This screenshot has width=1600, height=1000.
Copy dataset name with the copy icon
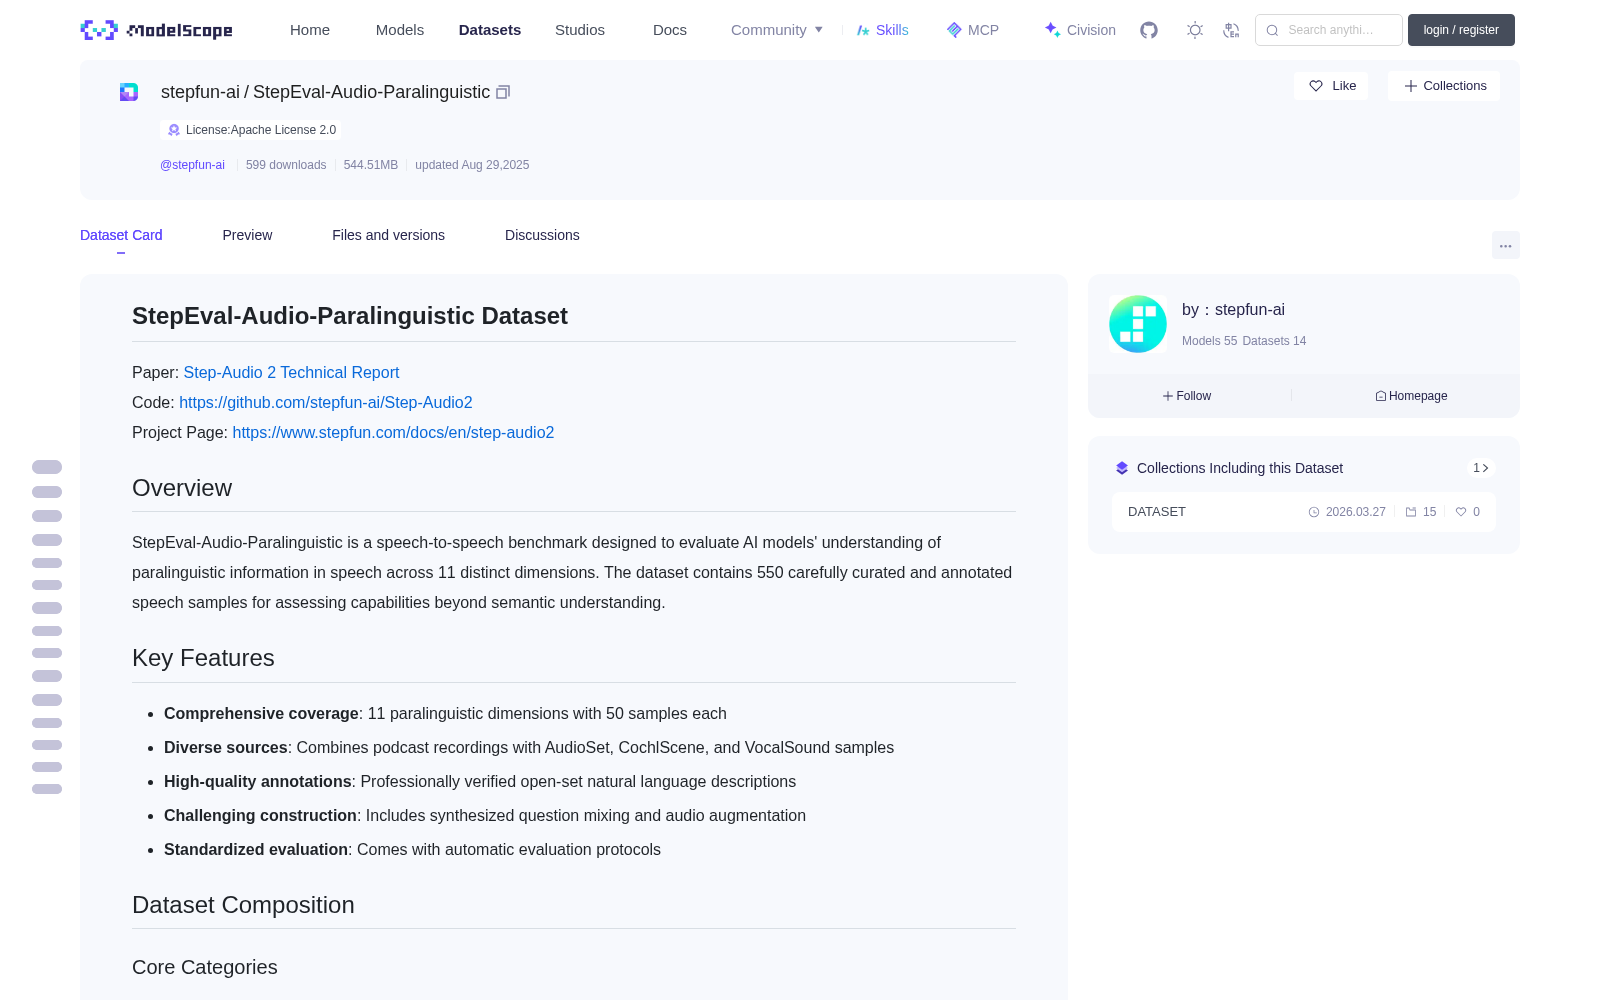tap(503, 92)
